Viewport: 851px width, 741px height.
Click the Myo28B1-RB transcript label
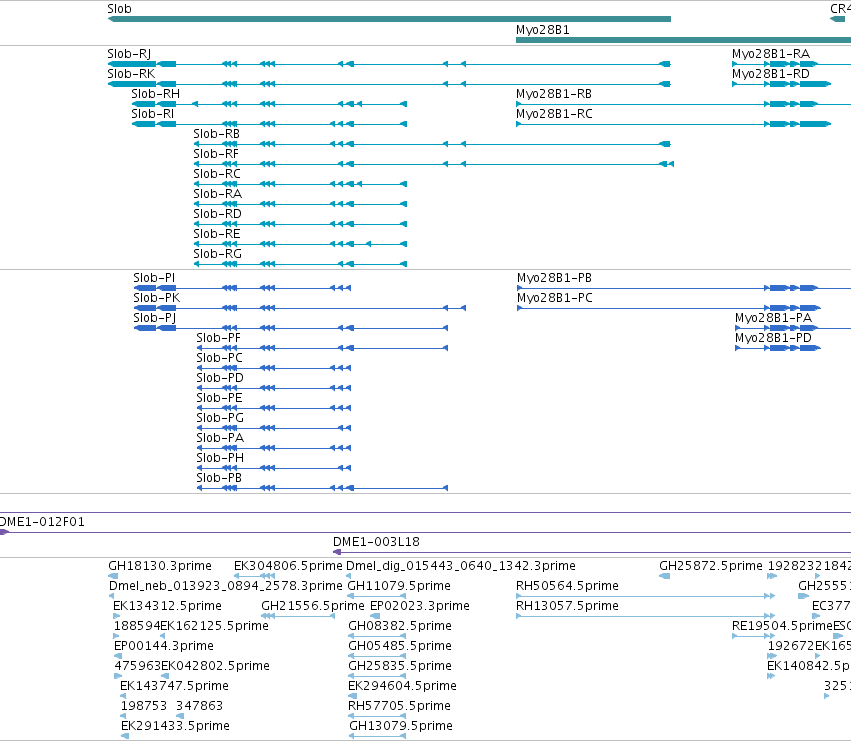[554, 94]
